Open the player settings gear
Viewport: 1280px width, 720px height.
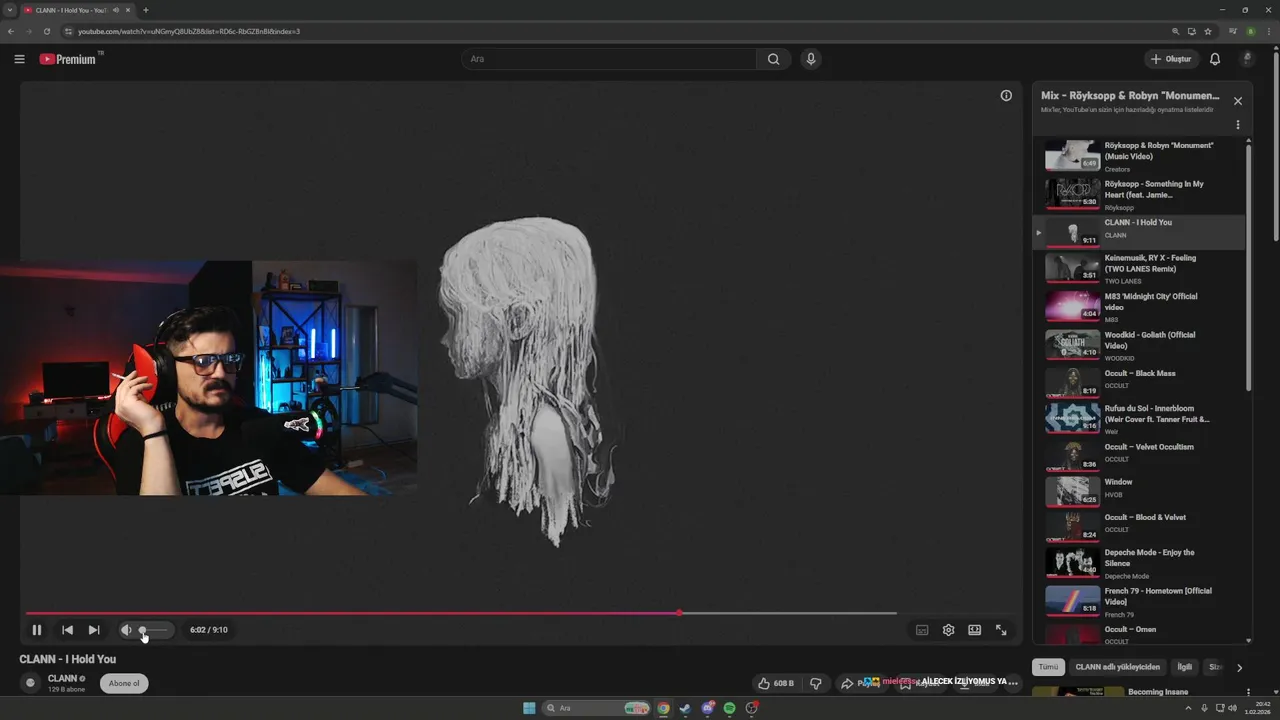(x=948, y=630)
